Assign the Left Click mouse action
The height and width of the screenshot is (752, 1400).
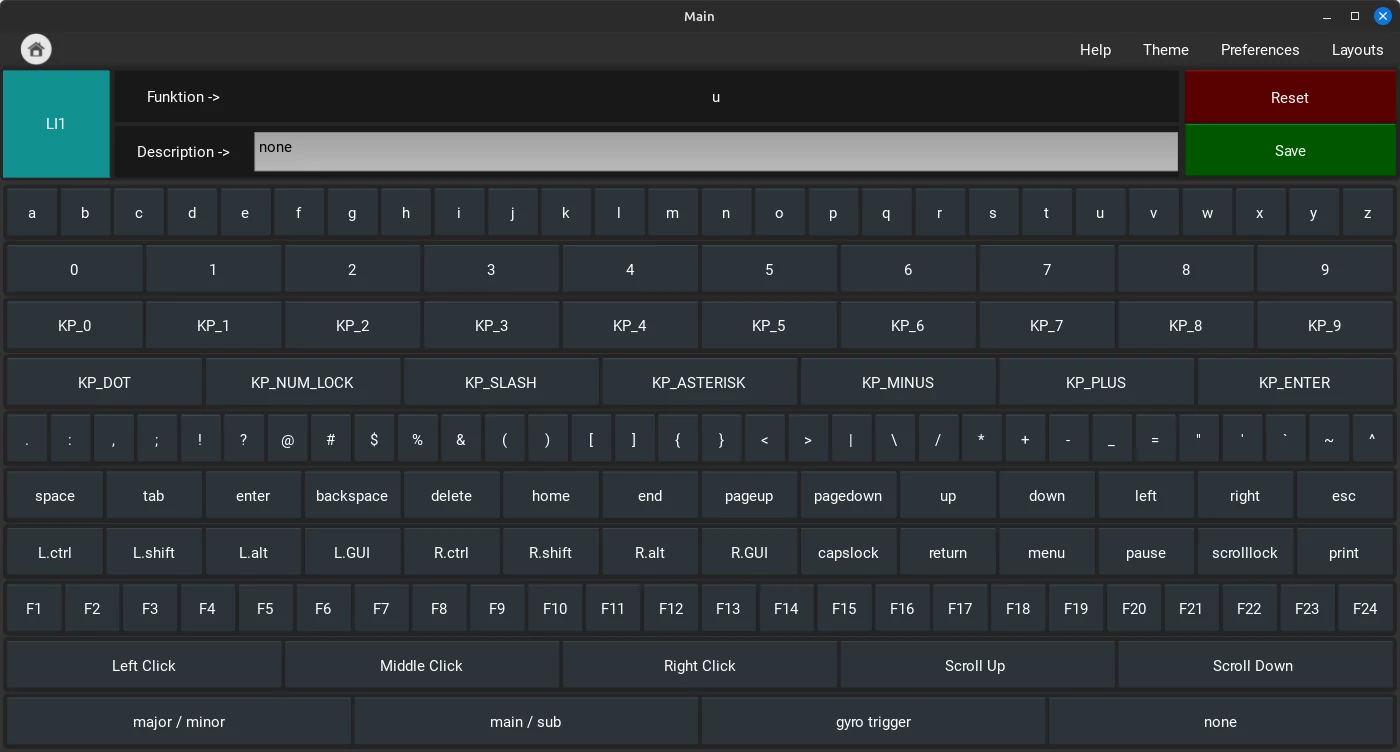tap(144, 665)
